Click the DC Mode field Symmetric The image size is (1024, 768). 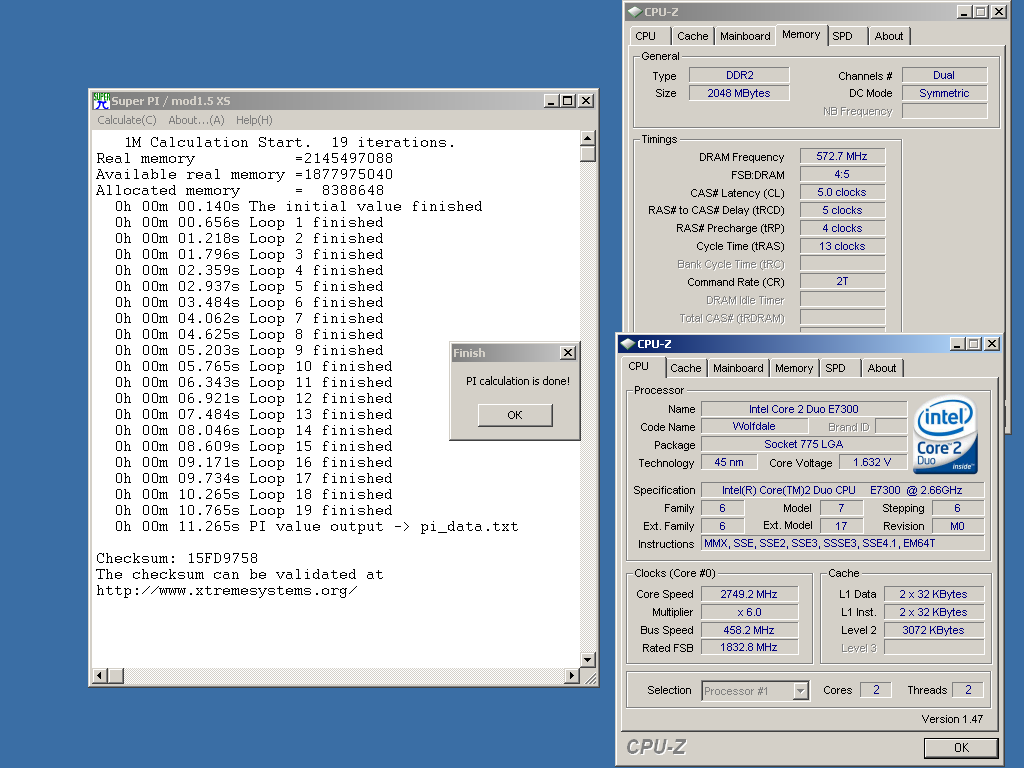point(944,93)
